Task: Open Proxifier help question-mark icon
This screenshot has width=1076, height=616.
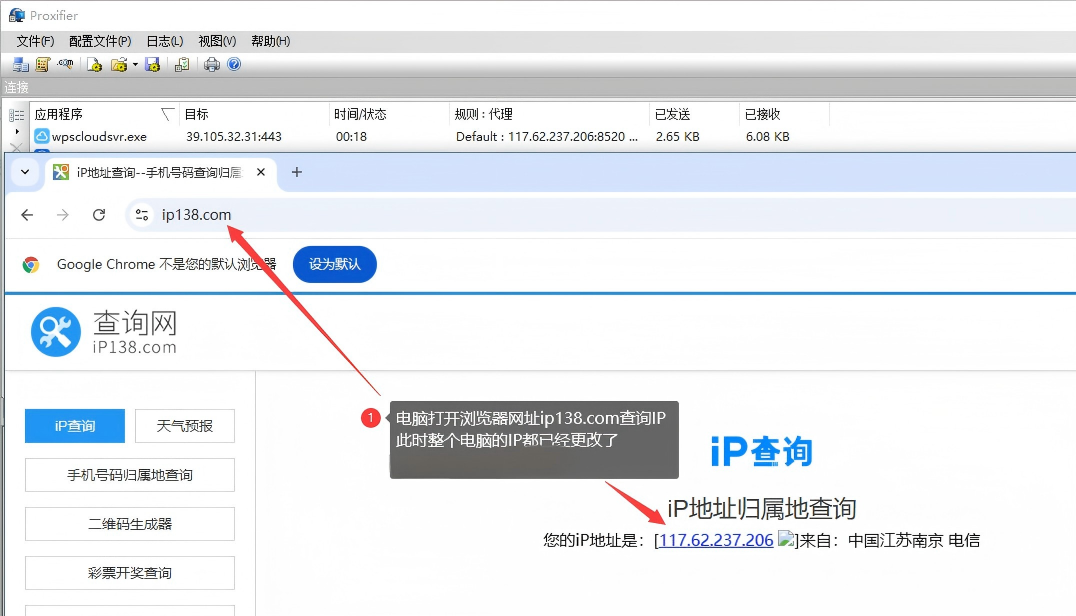Action: coord(234,64)
